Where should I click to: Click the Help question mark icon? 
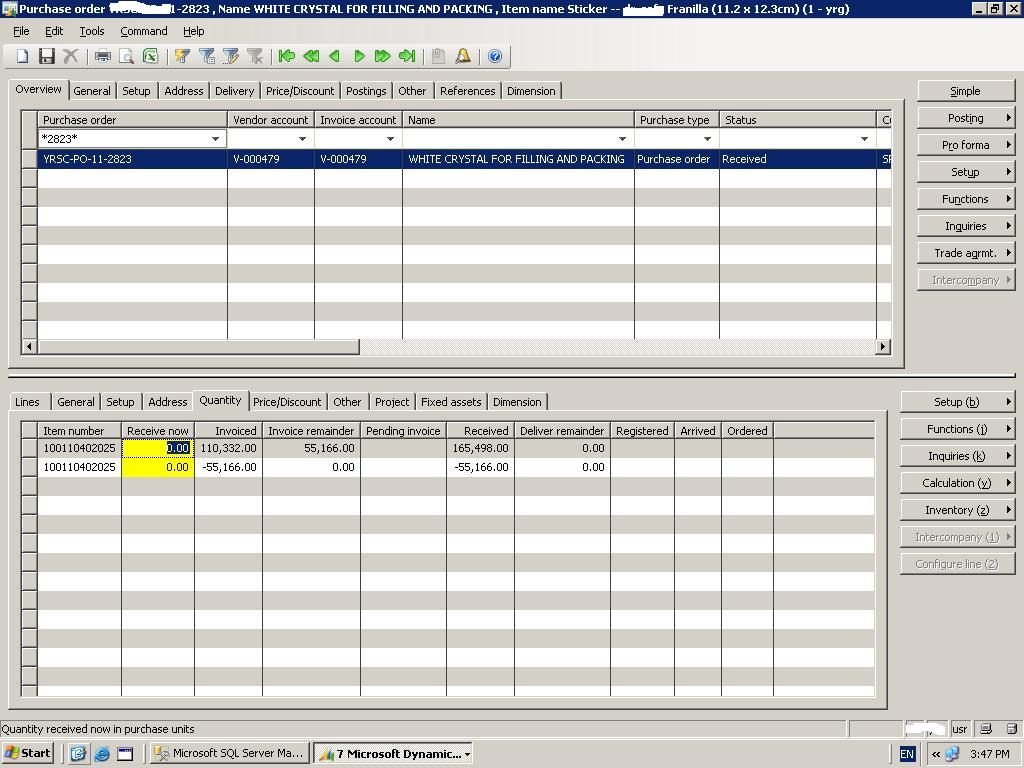(495, 56)
